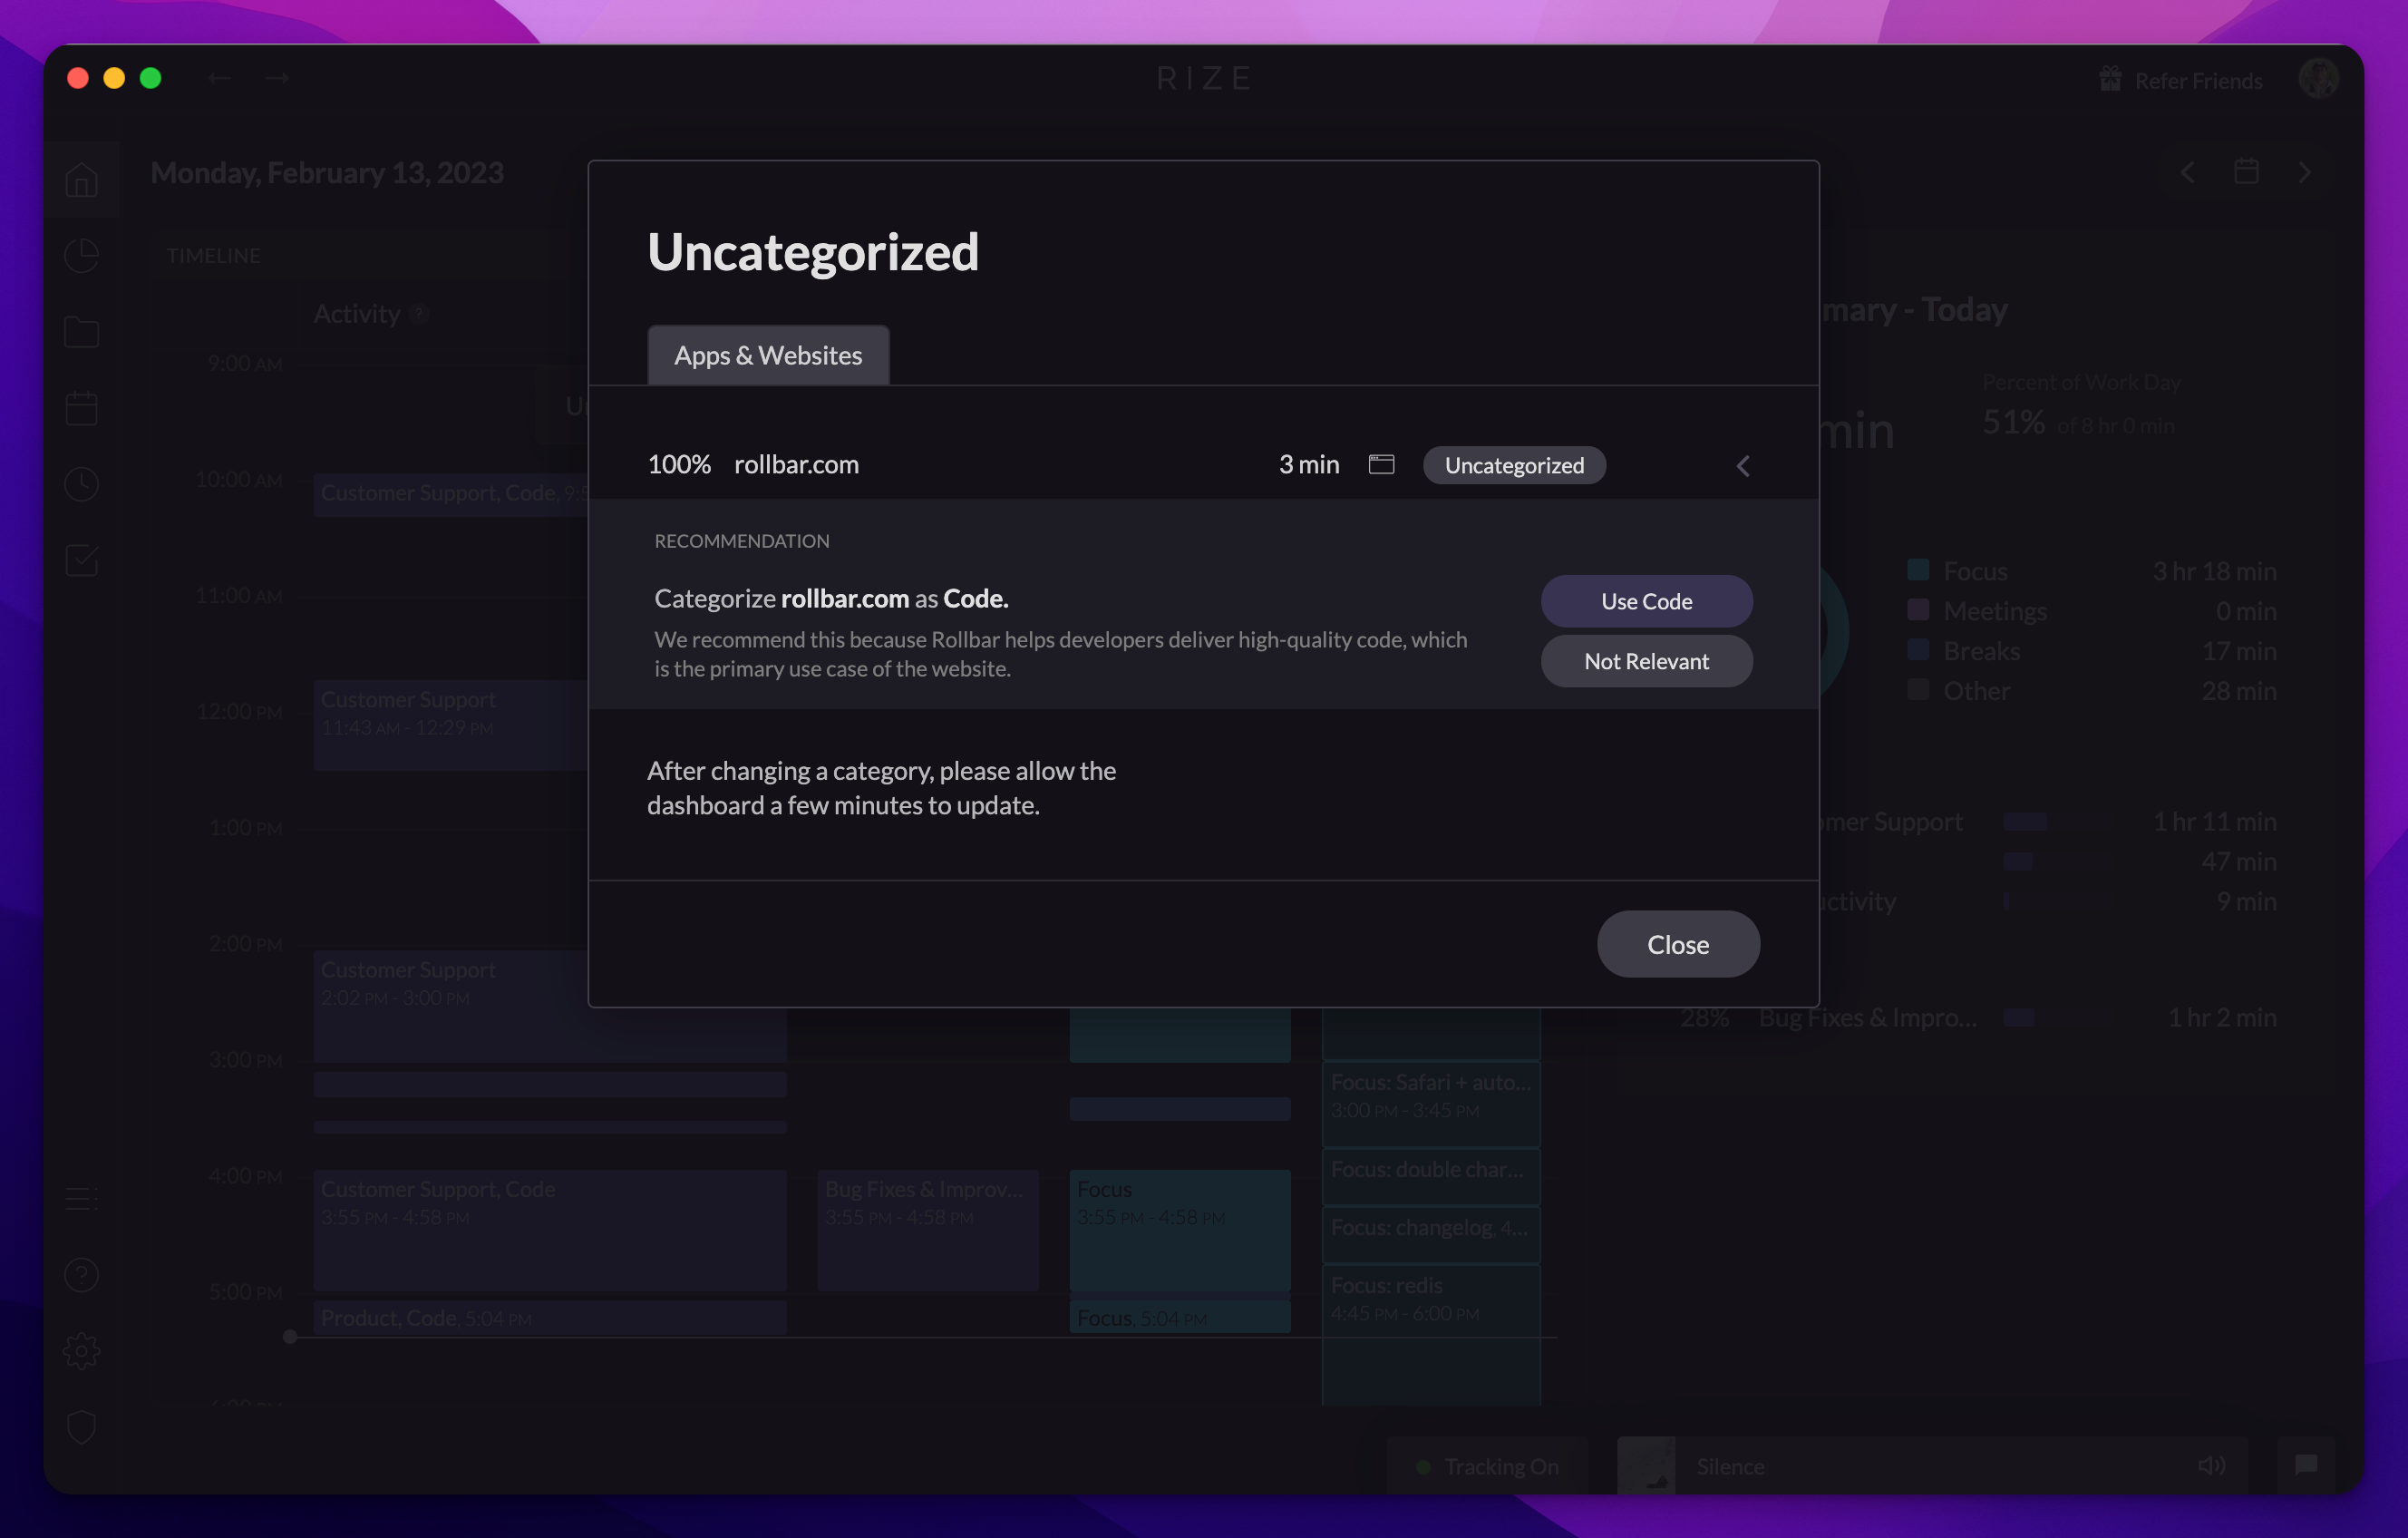
Task: Open the user profile avatar
Action: 2318,78
